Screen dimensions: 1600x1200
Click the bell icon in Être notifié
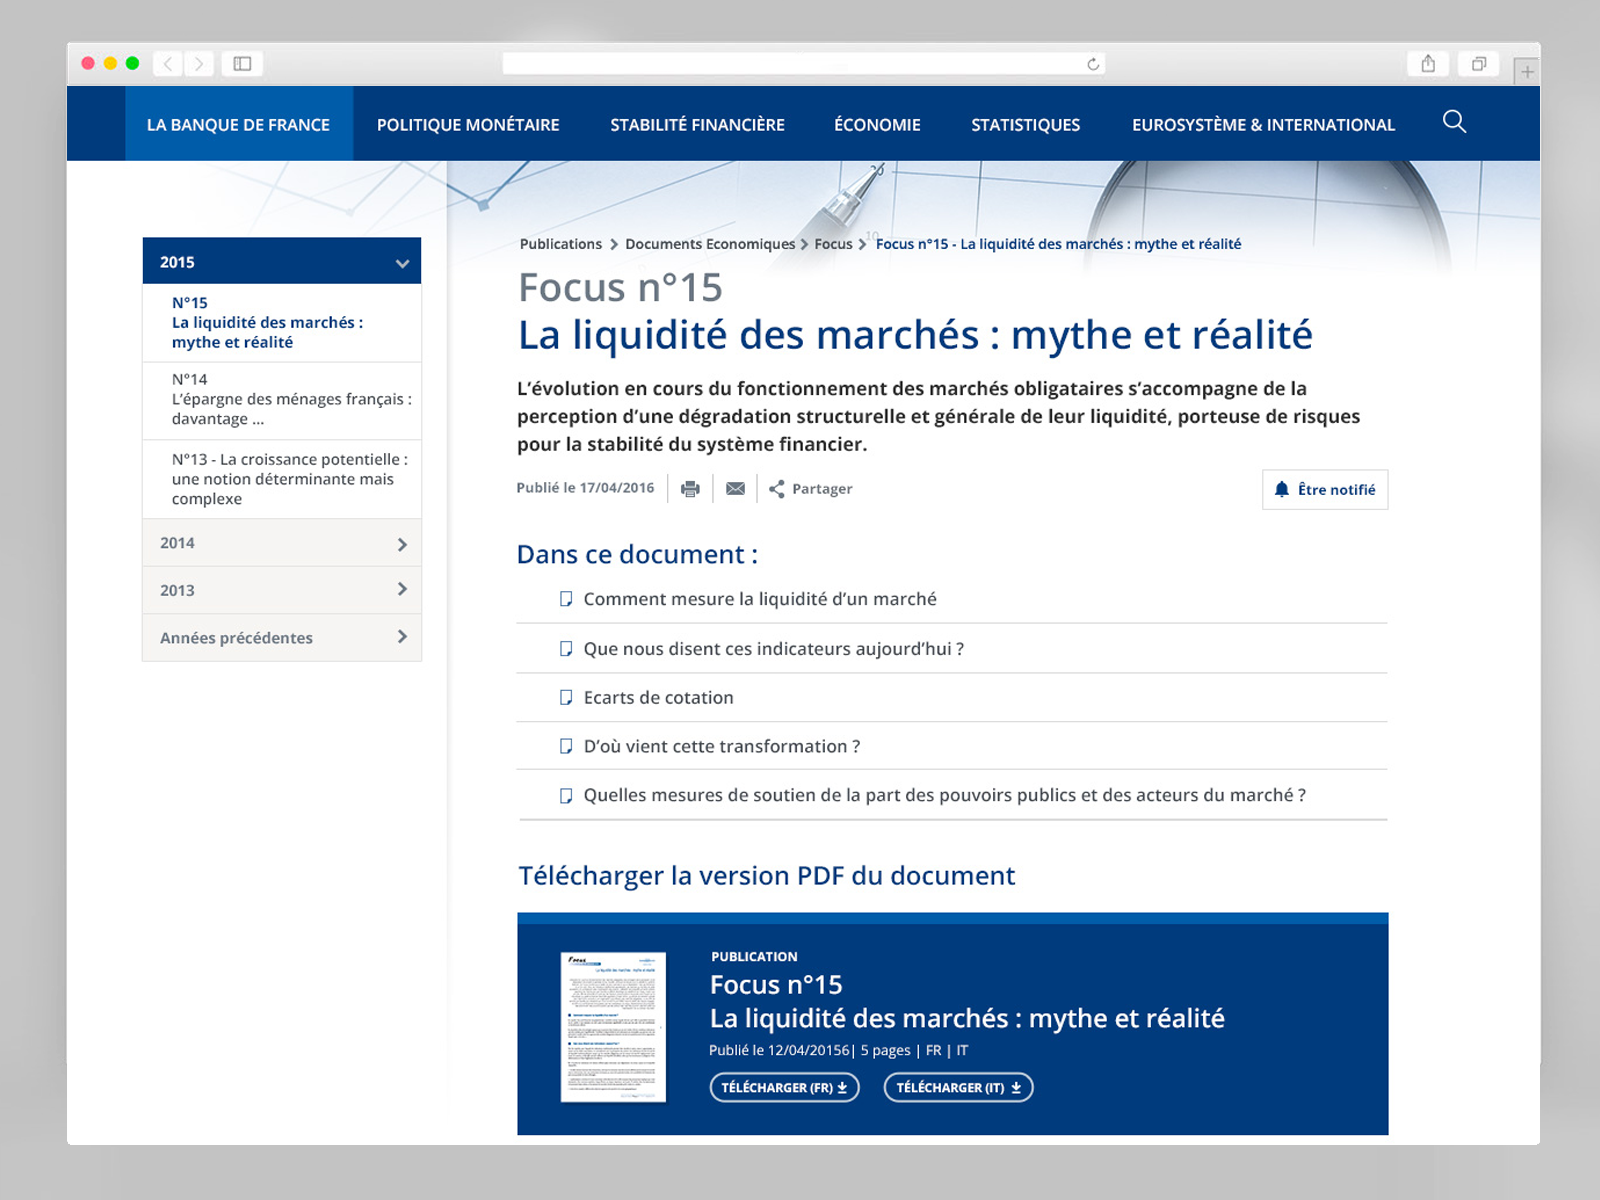[x=1282, y=489]
